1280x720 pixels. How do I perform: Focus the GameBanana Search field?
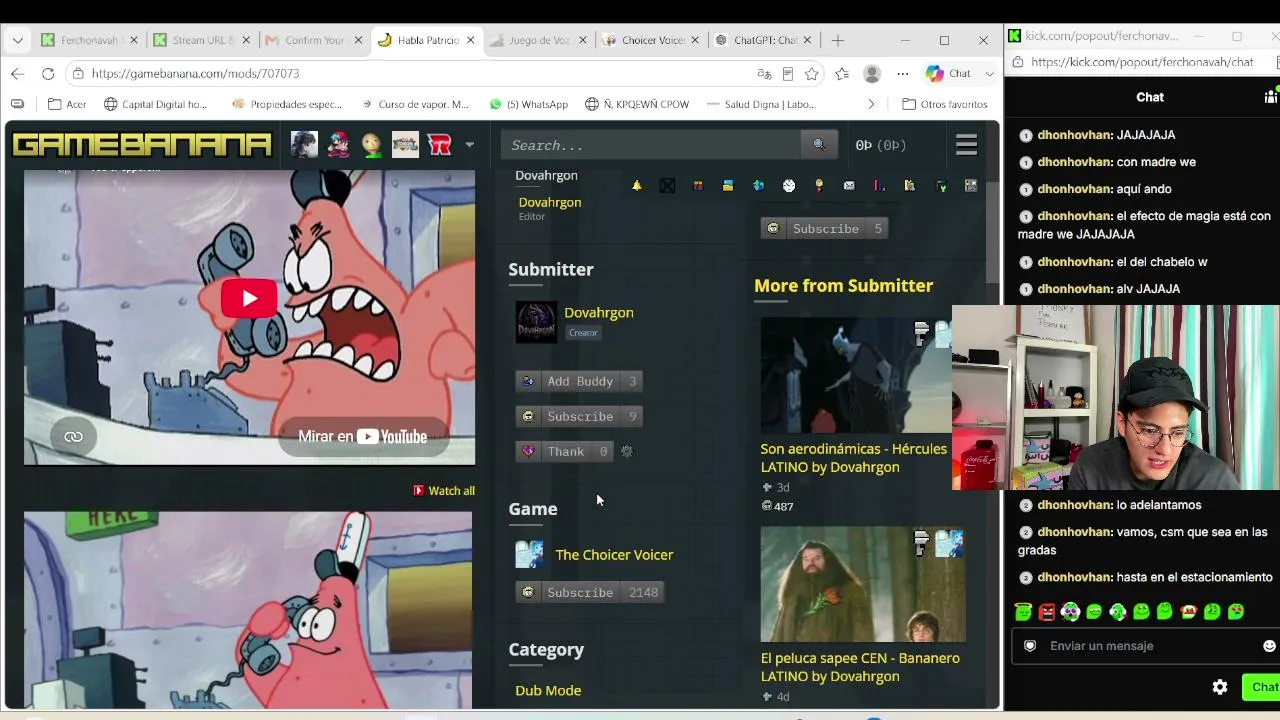pyautogui.click(x=651, y=145)
